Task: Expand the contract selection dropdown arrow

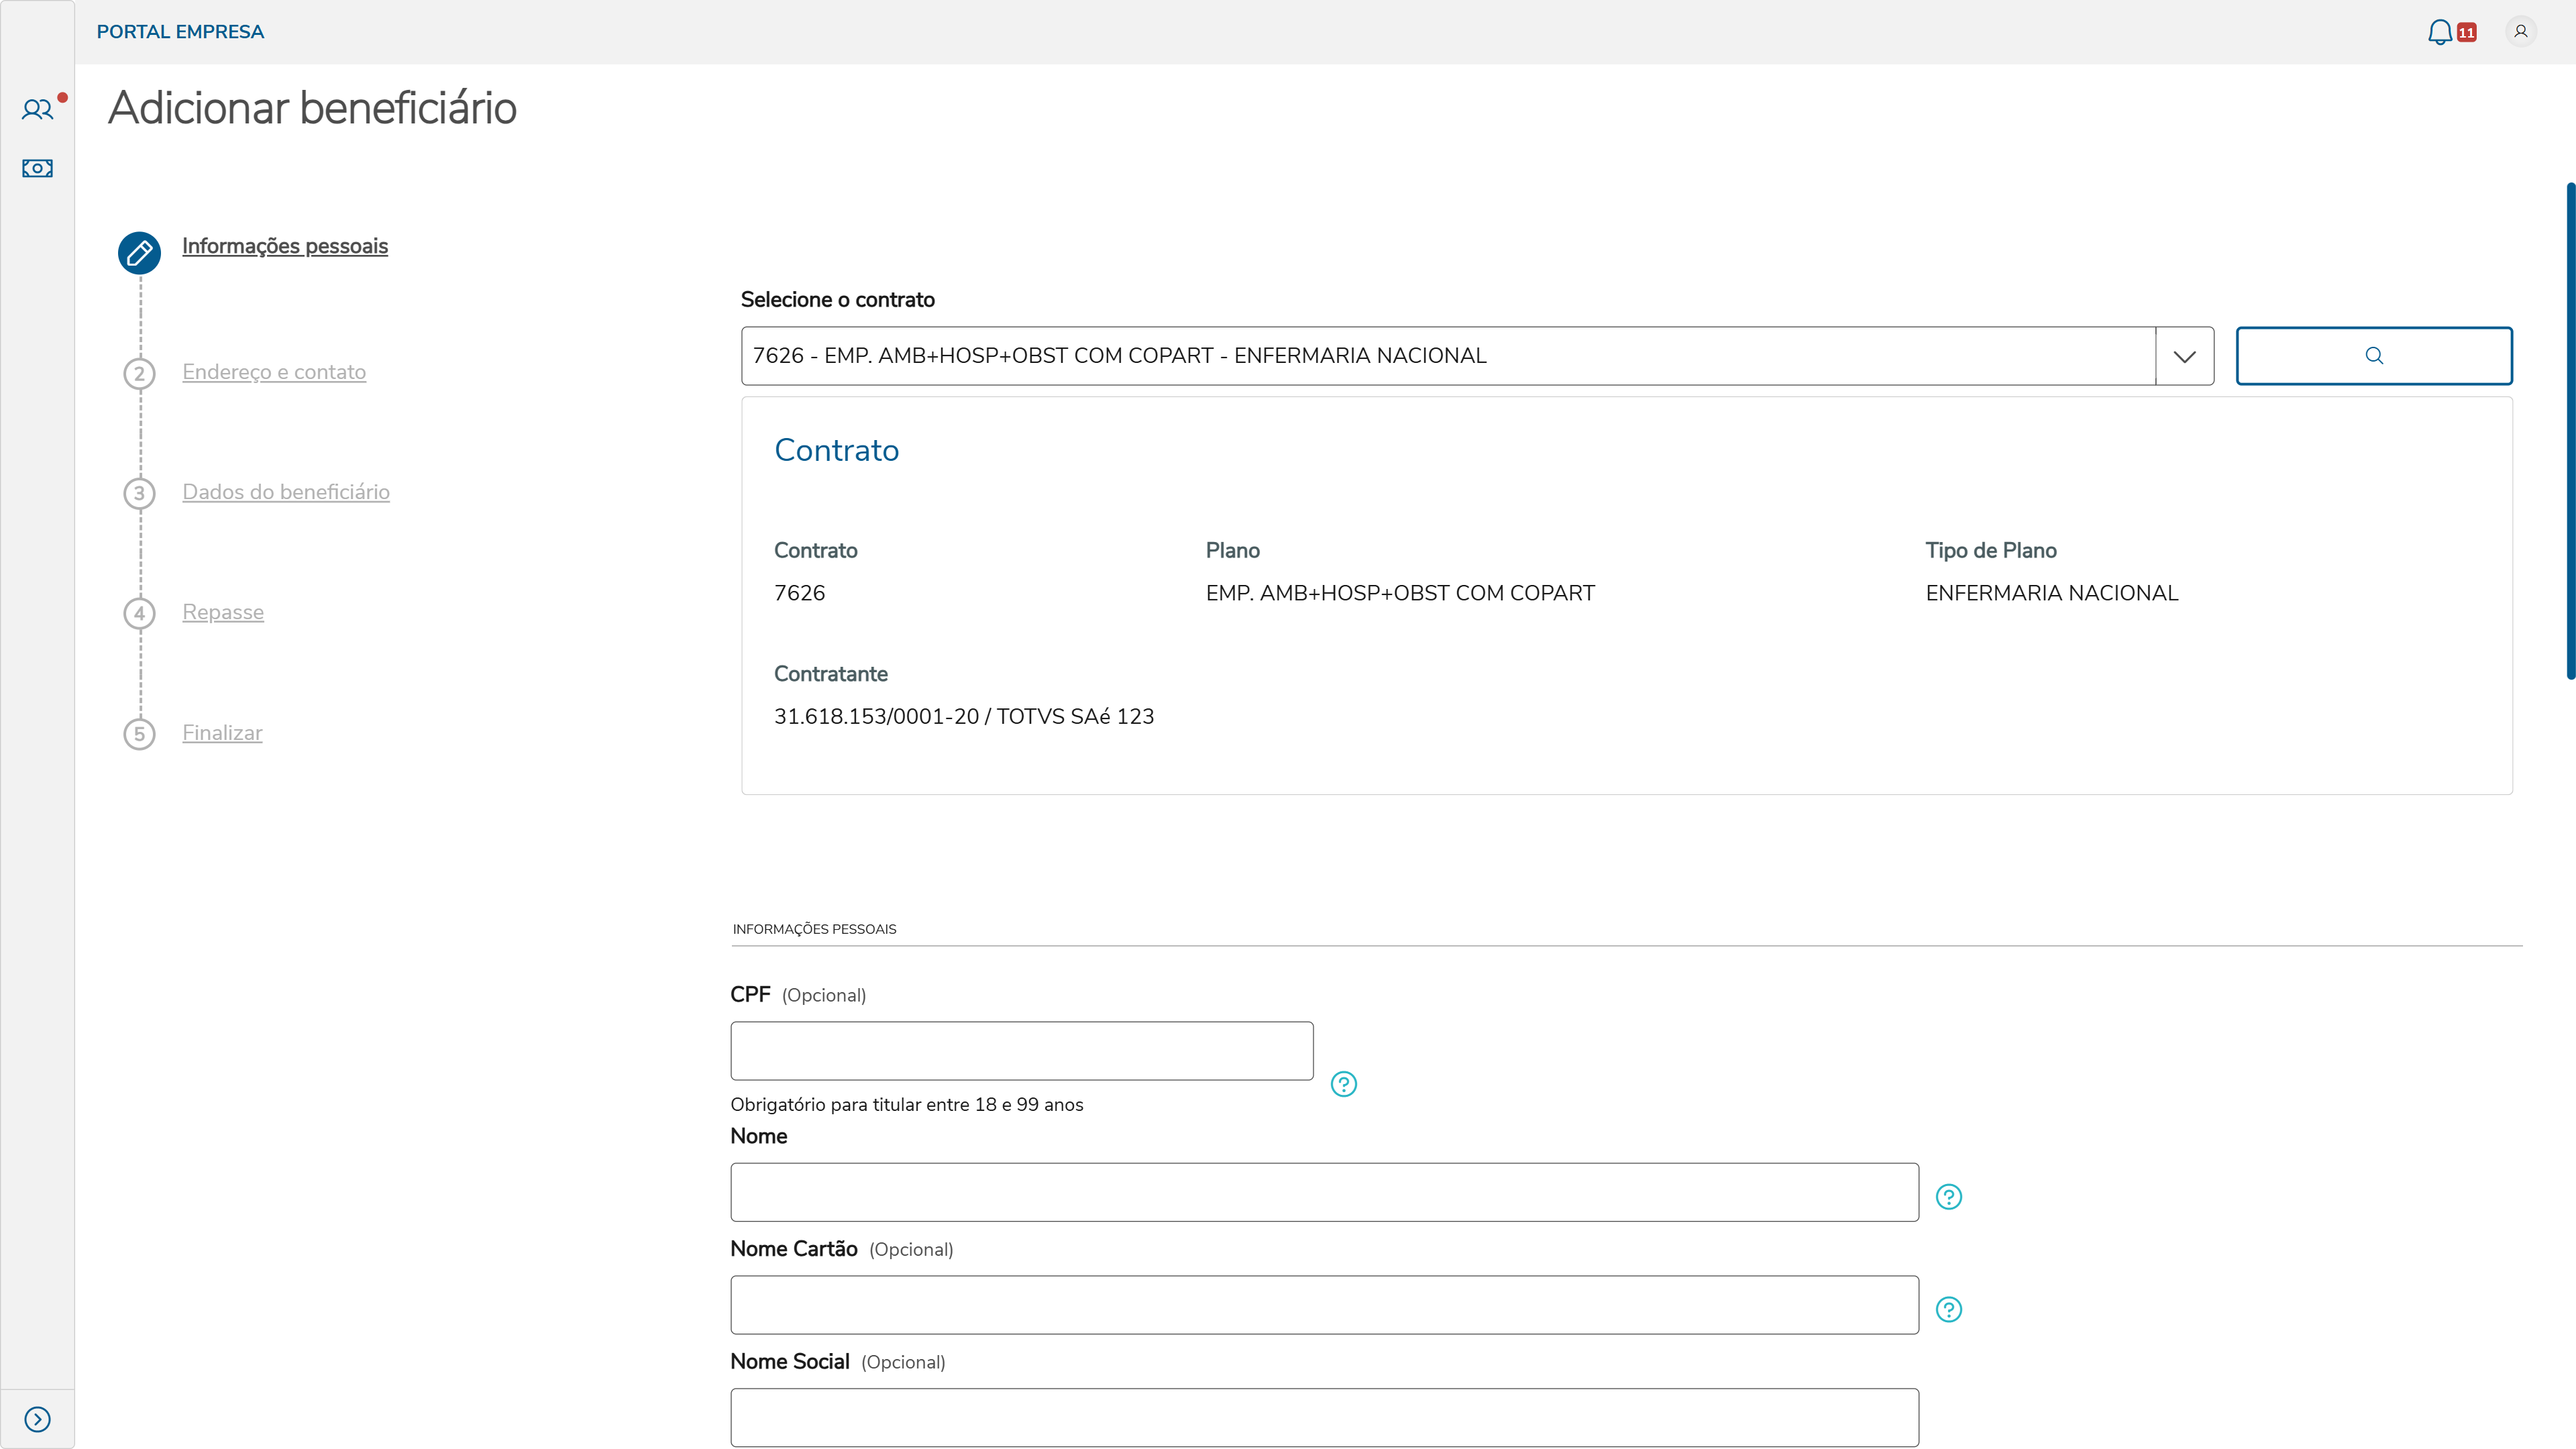Action: (x=2184, y=356)
